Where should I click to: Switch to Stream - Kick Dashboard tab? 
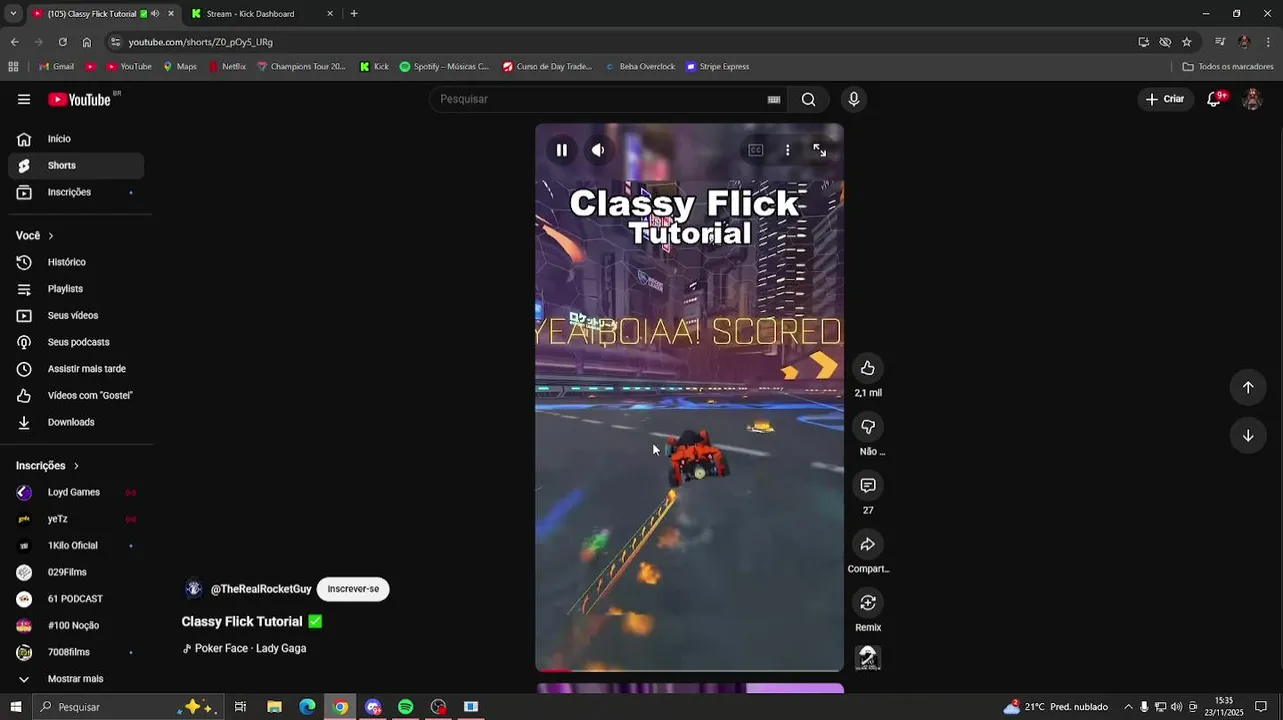pos(260,14)
